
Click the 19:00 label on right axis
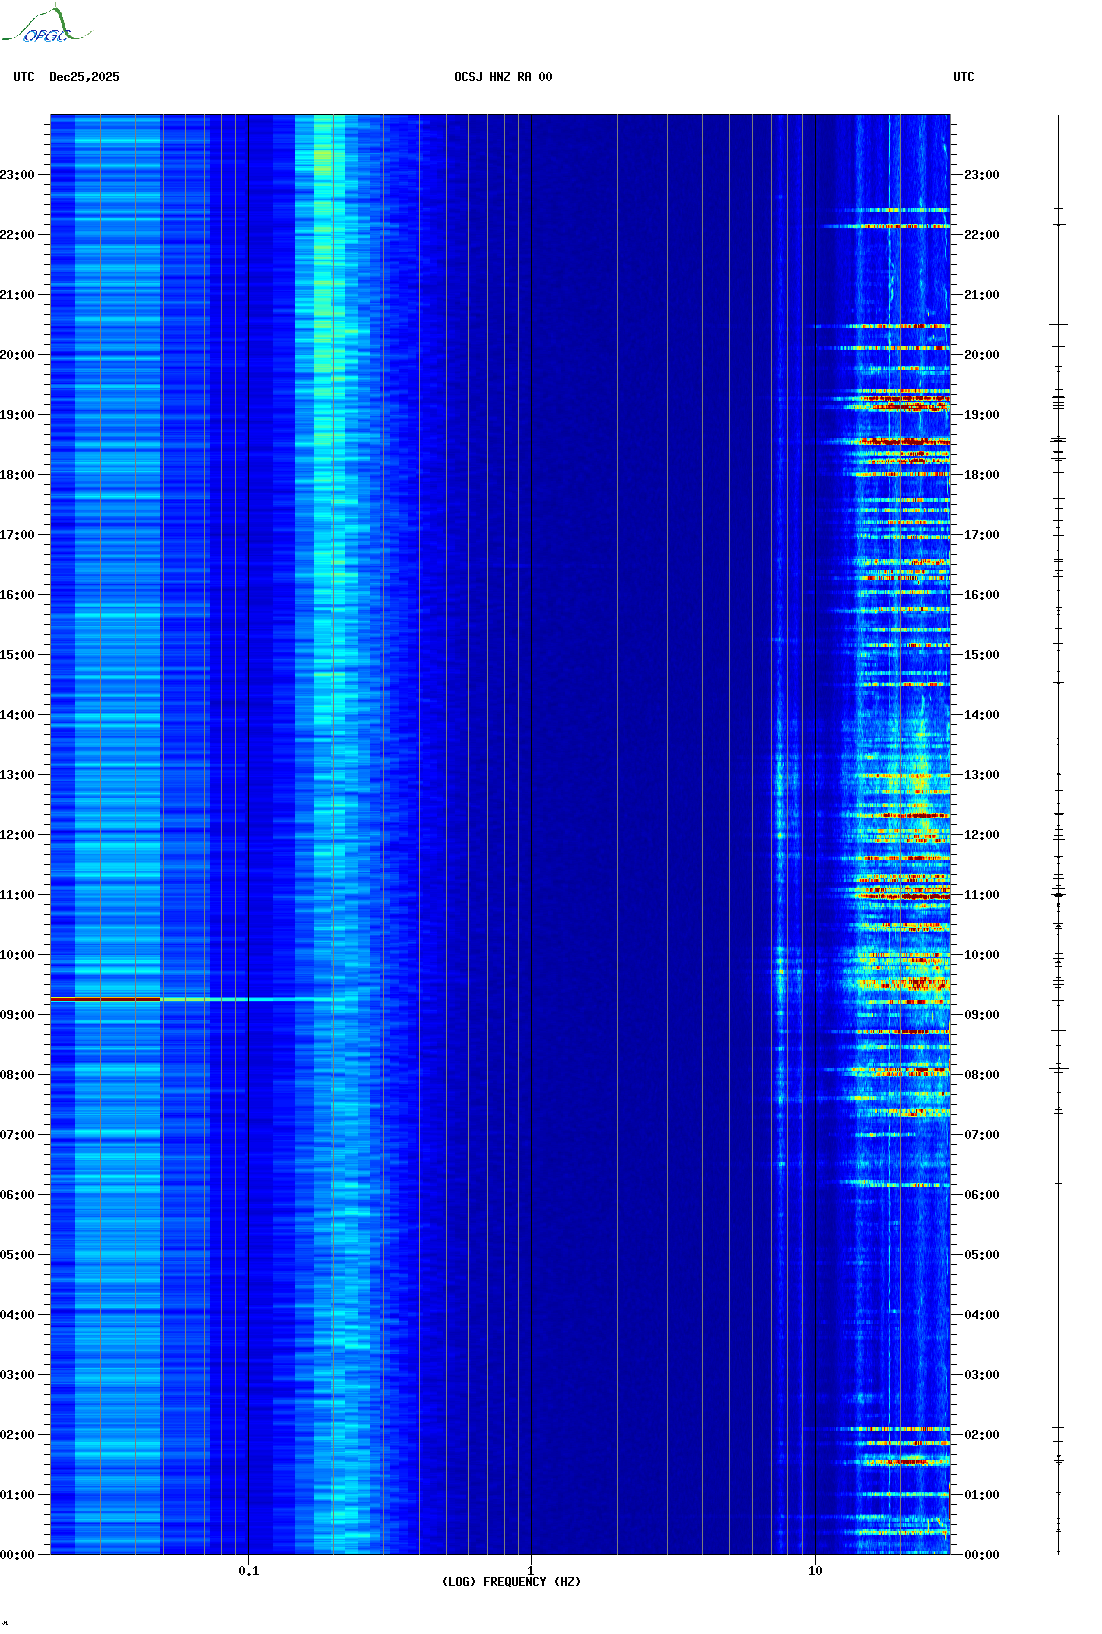tap(982, 415)
